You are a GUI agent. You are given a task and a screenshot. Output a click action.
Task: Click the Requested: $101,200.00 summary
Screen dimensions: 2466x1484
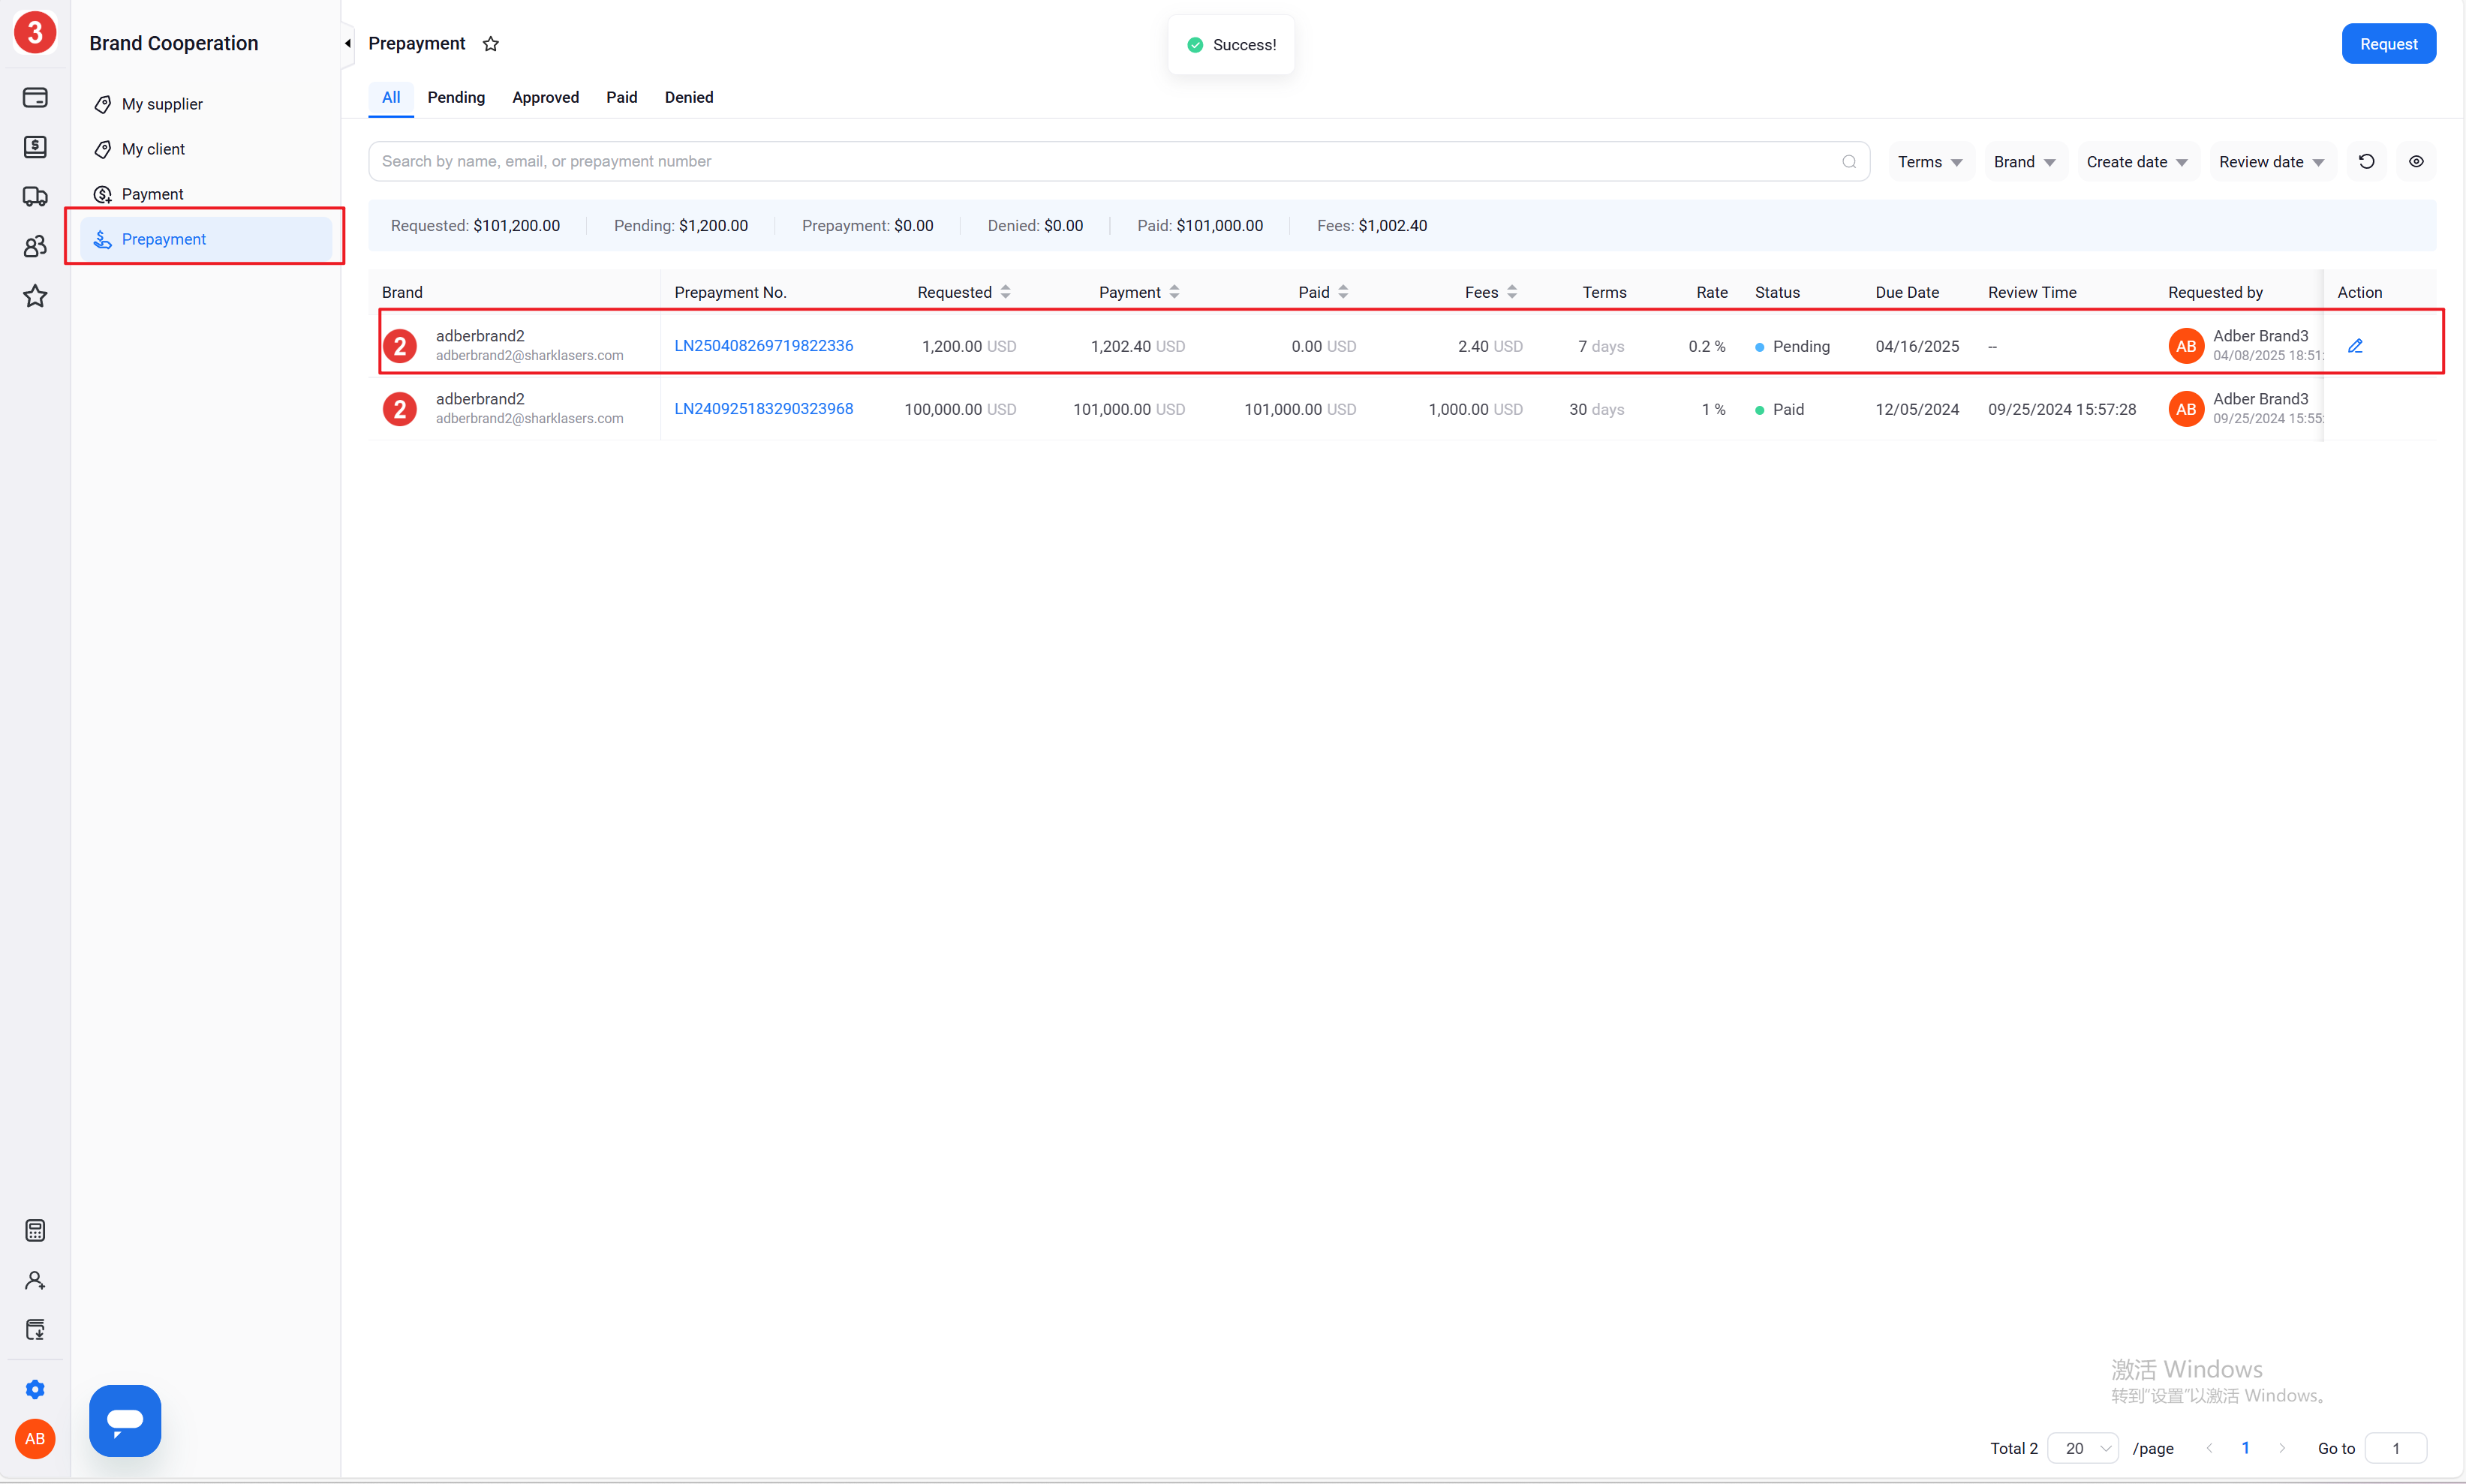(475, 226)
